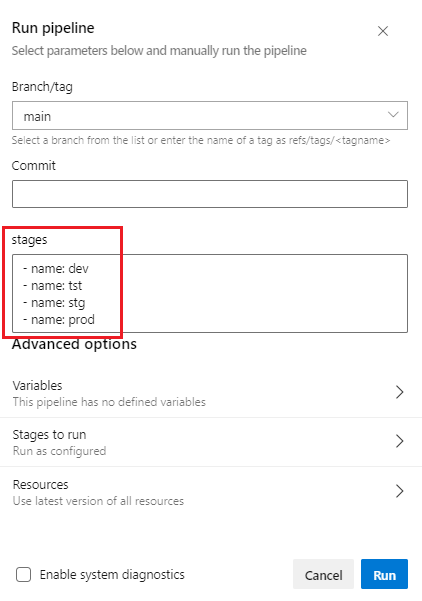This screenshot has height=601, width=422.
Task: Place cursor on the 'name: stg' line
Action: (54, 303)
